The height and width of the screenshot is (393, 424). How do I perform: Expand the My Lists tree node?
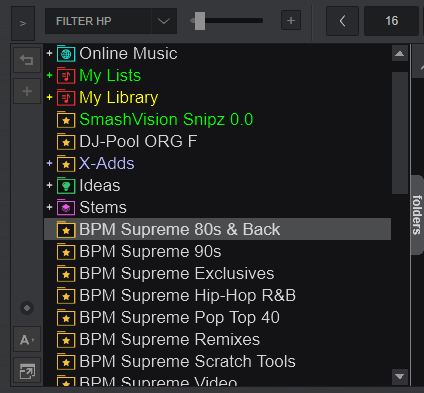click(x=49, y=75)
